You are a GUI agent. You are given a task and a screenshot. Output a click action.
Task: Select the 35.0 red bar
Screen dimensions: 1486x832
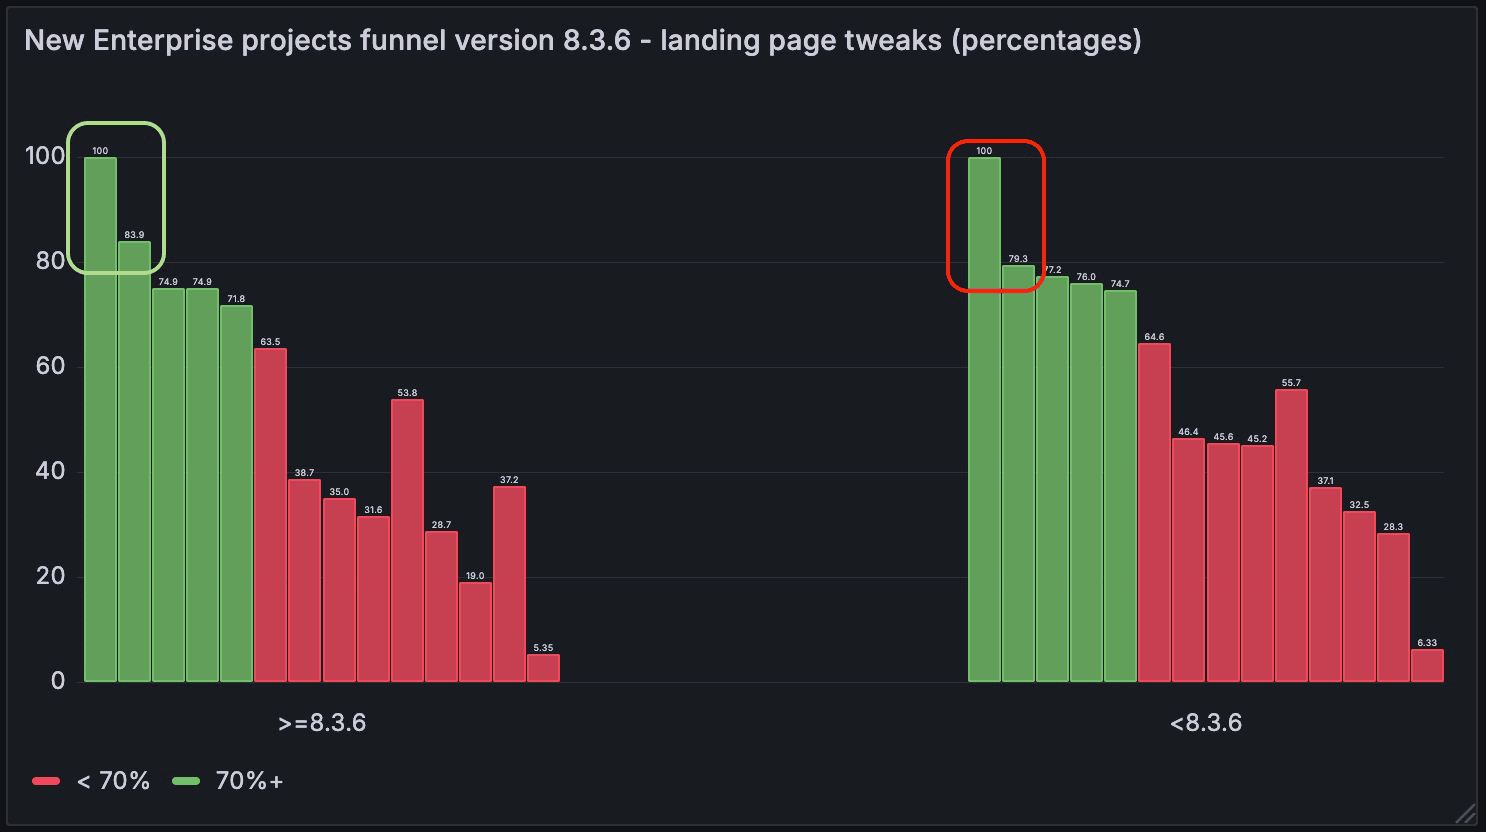tap(339, 590)
